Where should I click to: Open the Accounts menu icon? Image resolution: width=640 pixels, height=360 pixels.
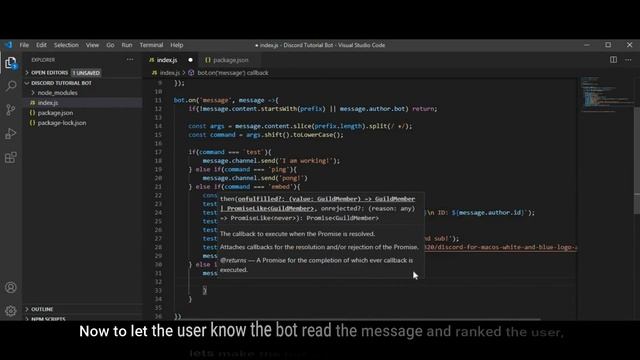pyautogui.click(x=11, y=287)
